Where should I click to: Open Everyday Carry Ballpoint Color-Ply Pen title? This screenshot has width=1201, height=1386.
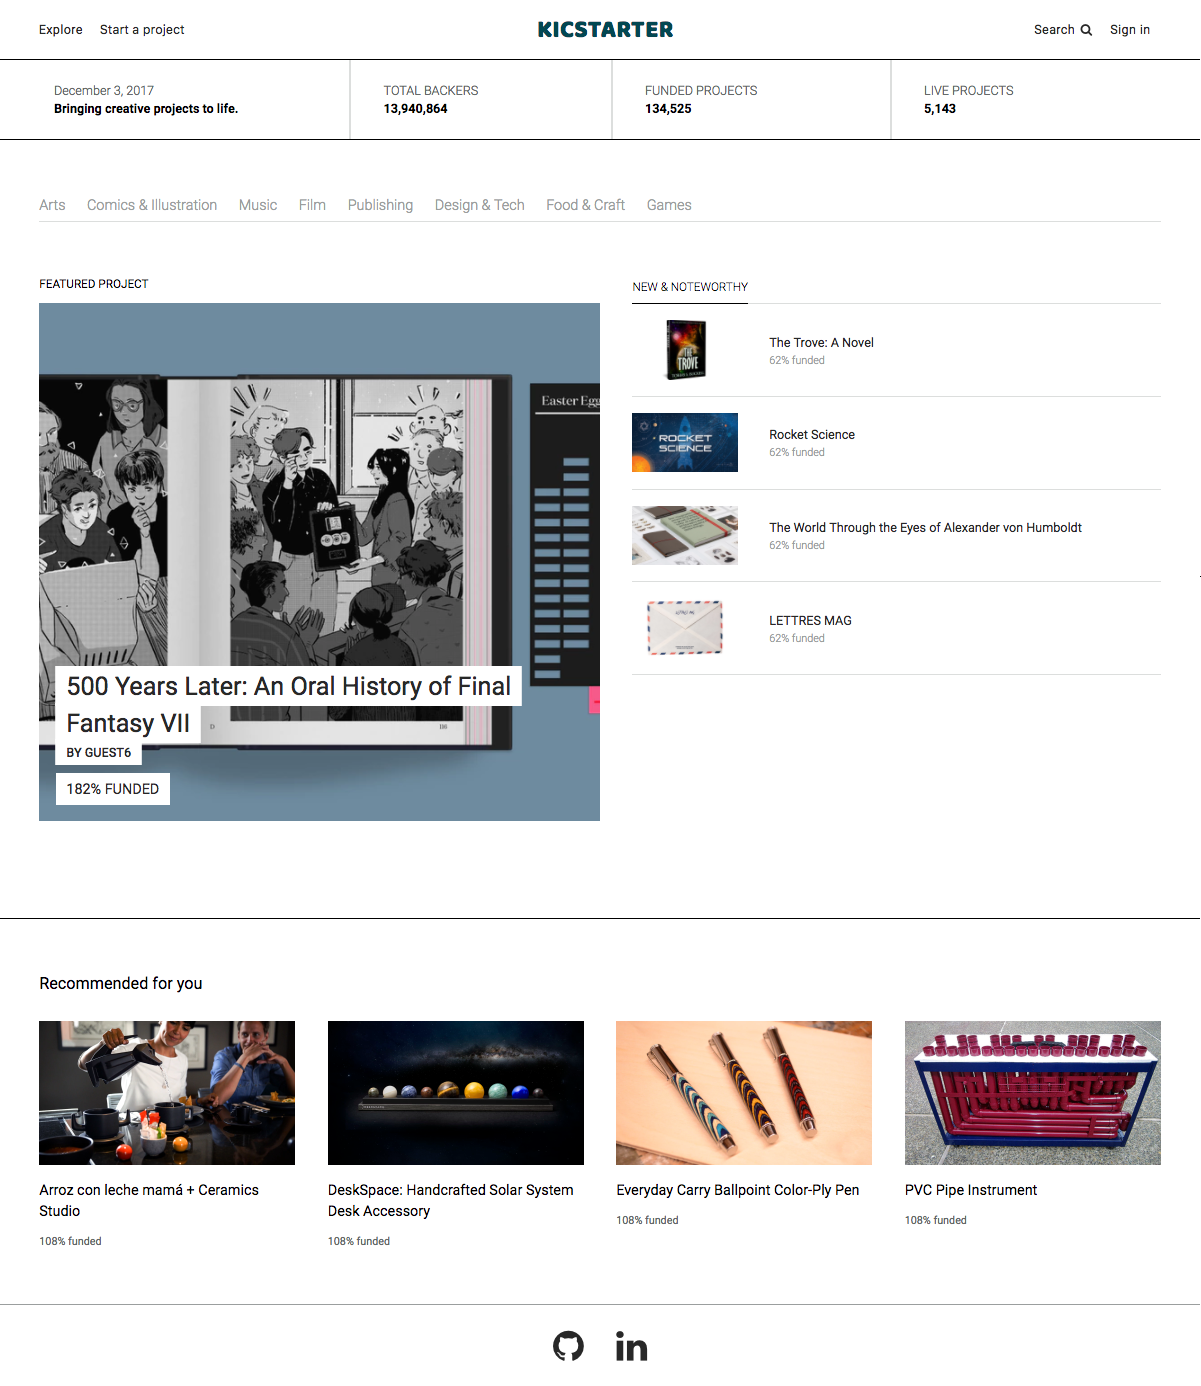pyautogui.click(x=738, y=1190)
